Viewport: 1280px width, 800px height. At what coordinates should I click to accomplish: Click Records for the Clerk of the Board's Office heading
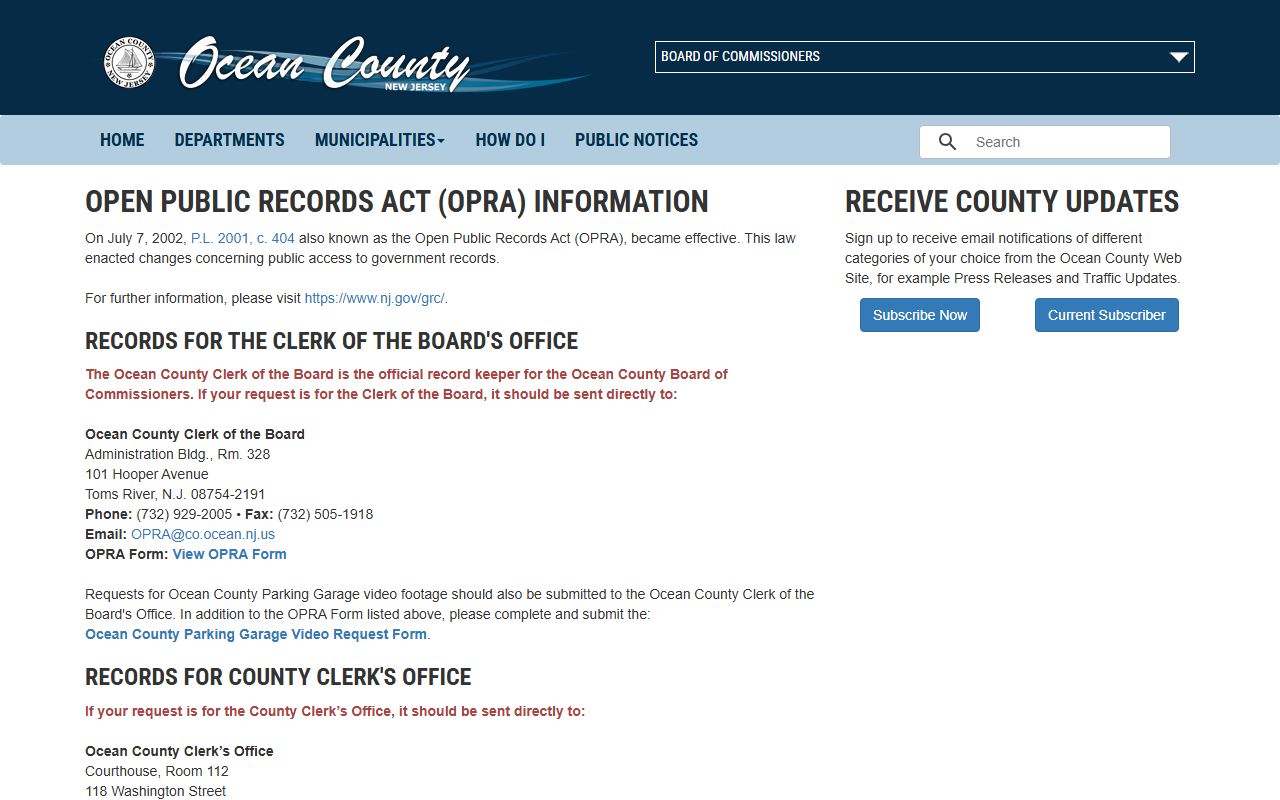(x=331, y=341)
